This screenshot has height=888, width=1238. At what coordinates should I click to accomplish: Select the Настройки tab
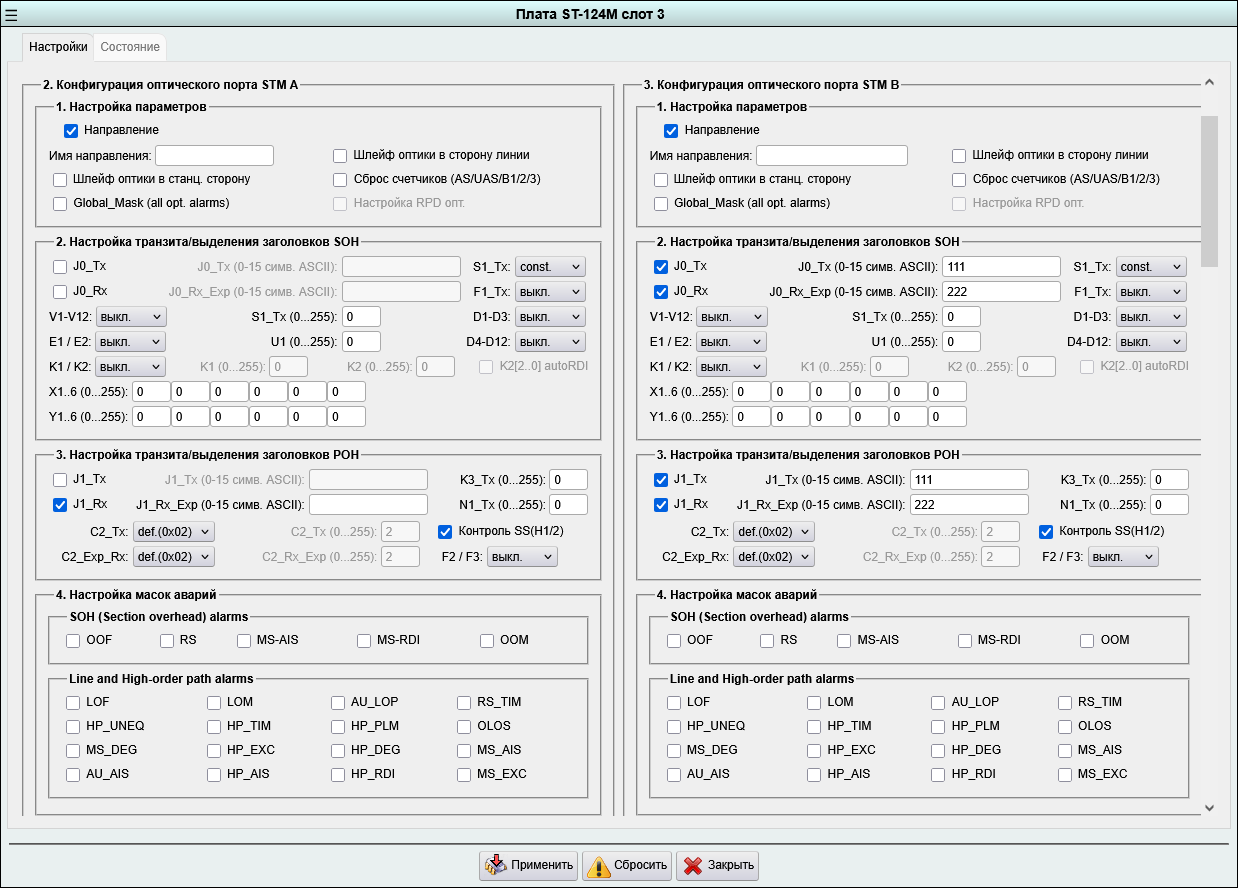coord(58,47)
